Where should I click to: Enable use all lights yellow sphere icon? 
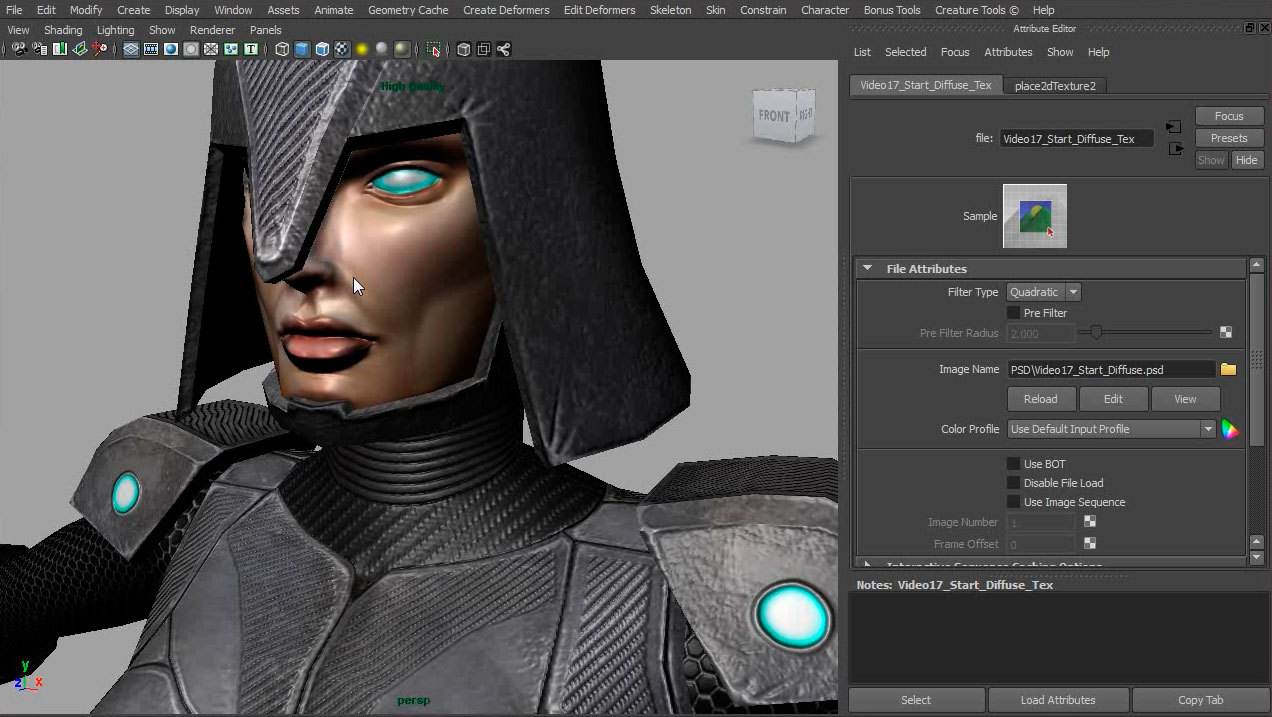pos(362,49)
